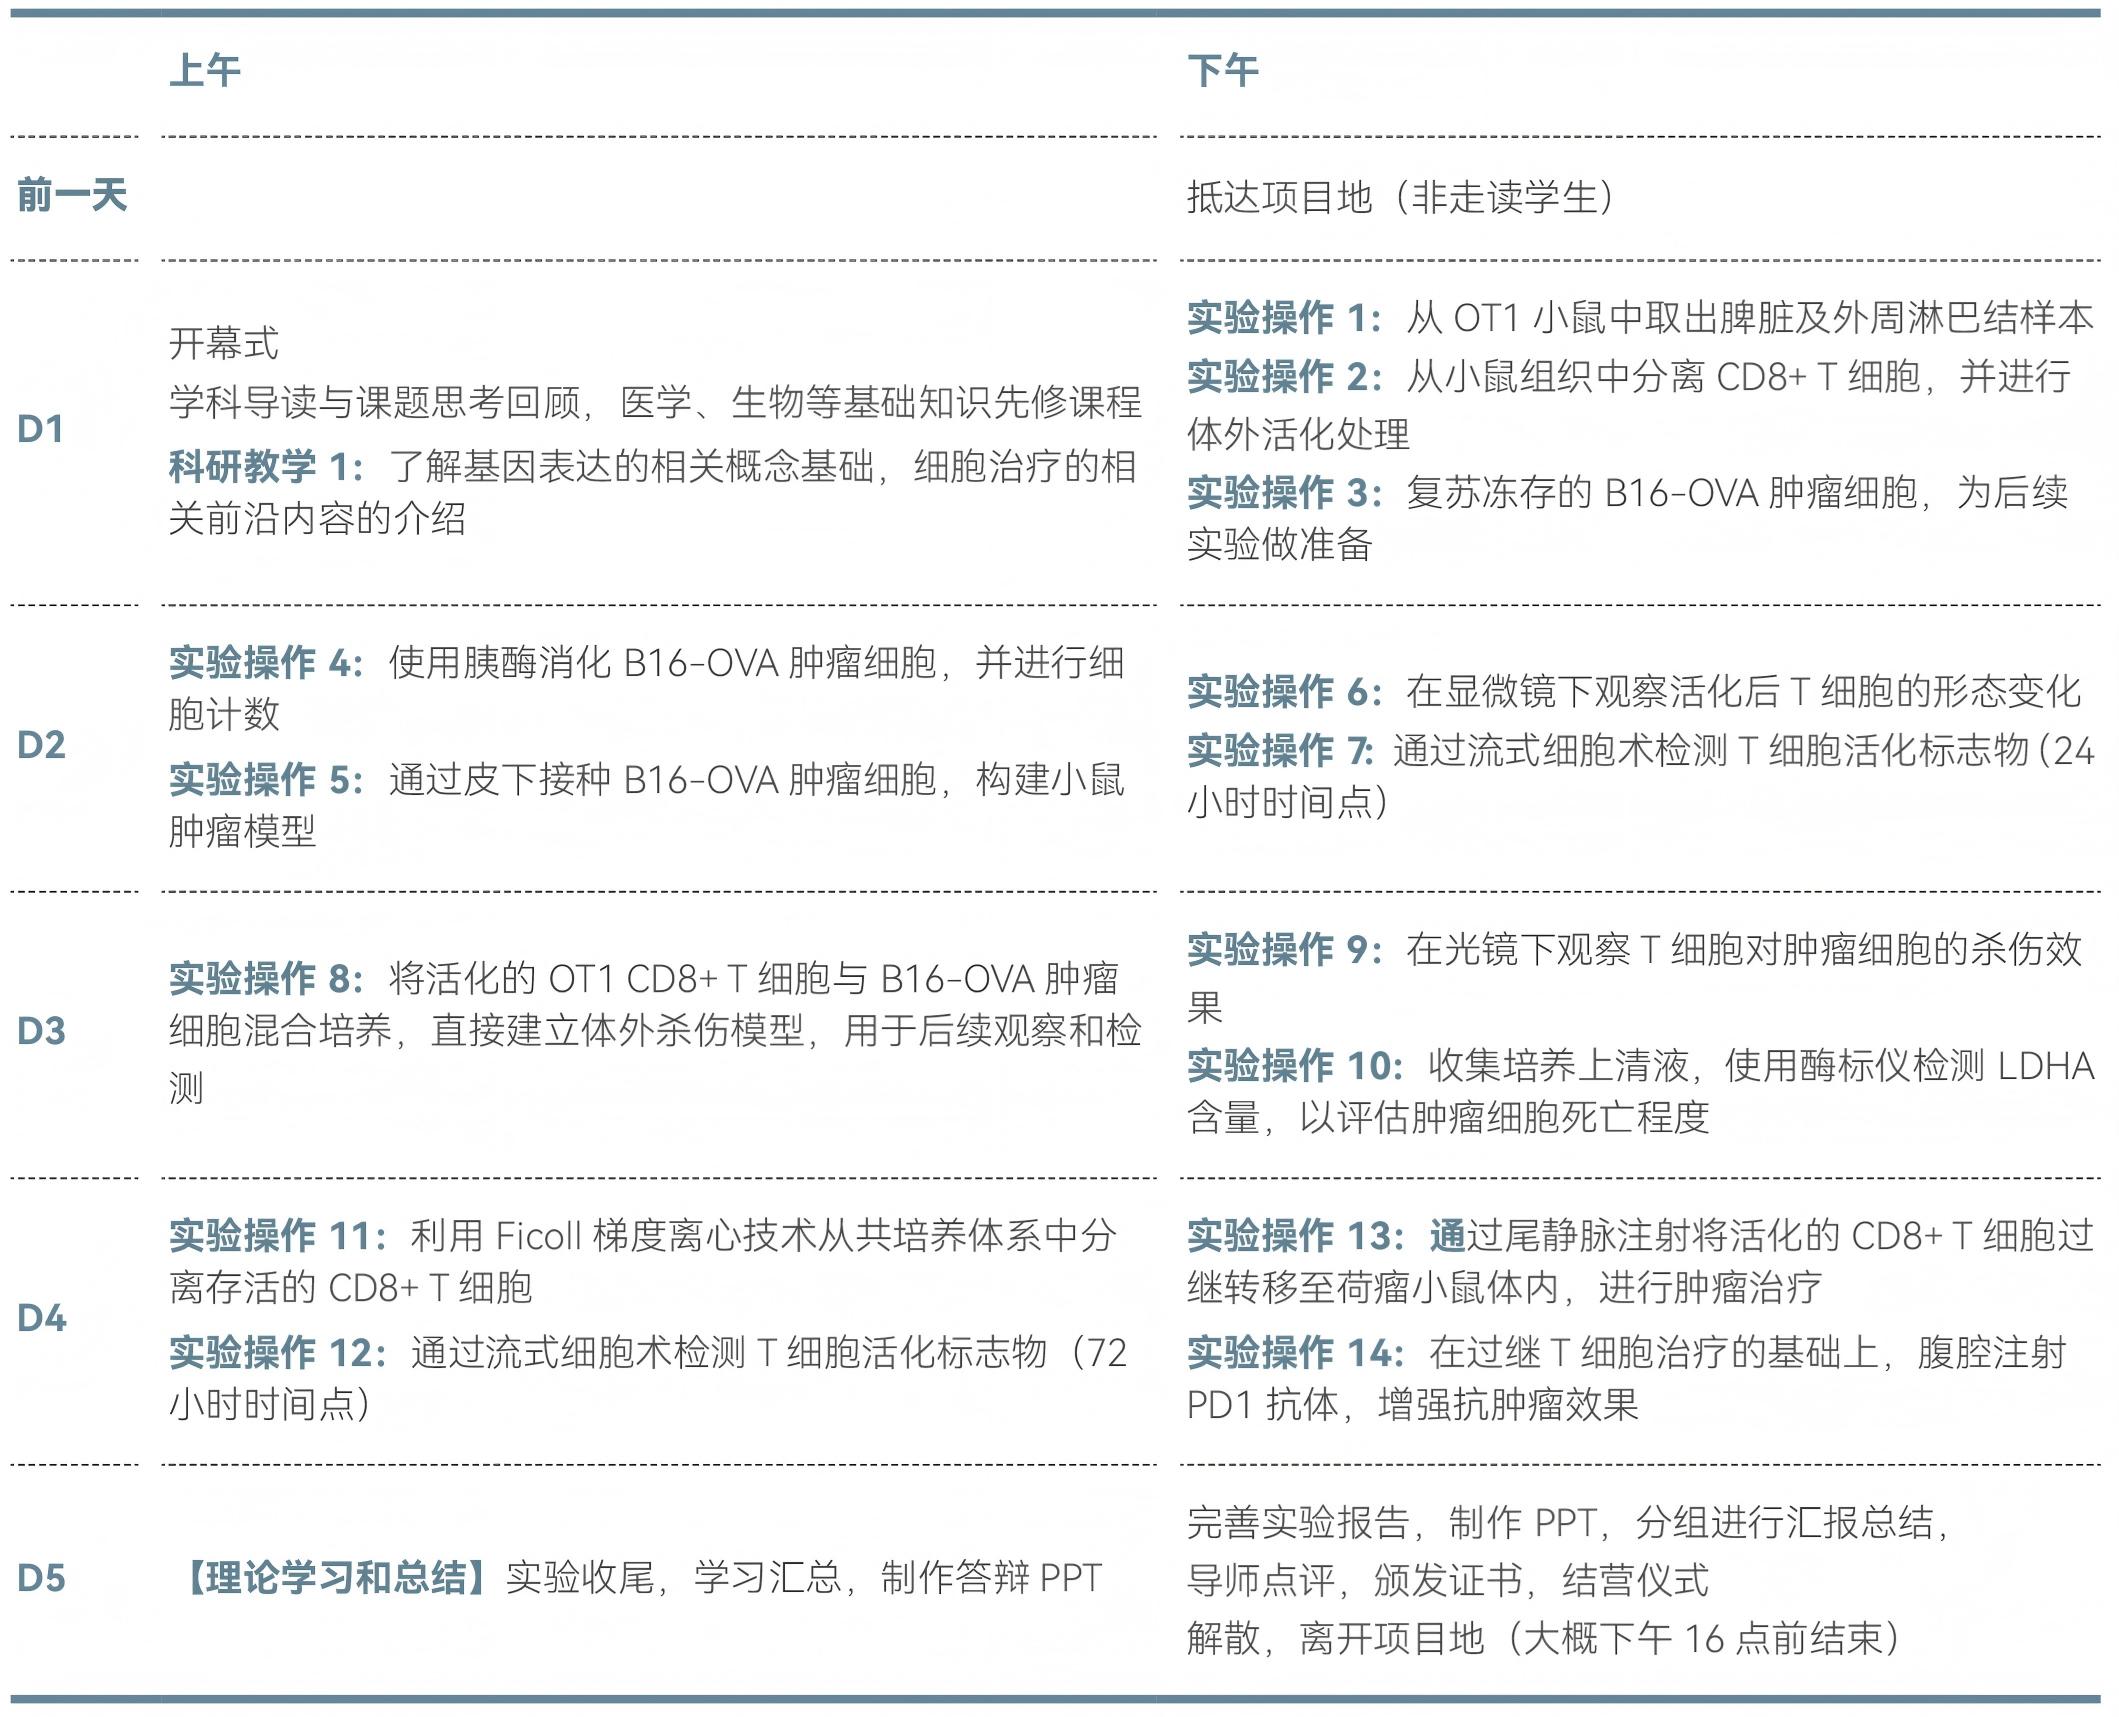The width and height of the screenshot is (2119, 1717).
Task: Click the 前一天 row label
Action: pos(72,195)
